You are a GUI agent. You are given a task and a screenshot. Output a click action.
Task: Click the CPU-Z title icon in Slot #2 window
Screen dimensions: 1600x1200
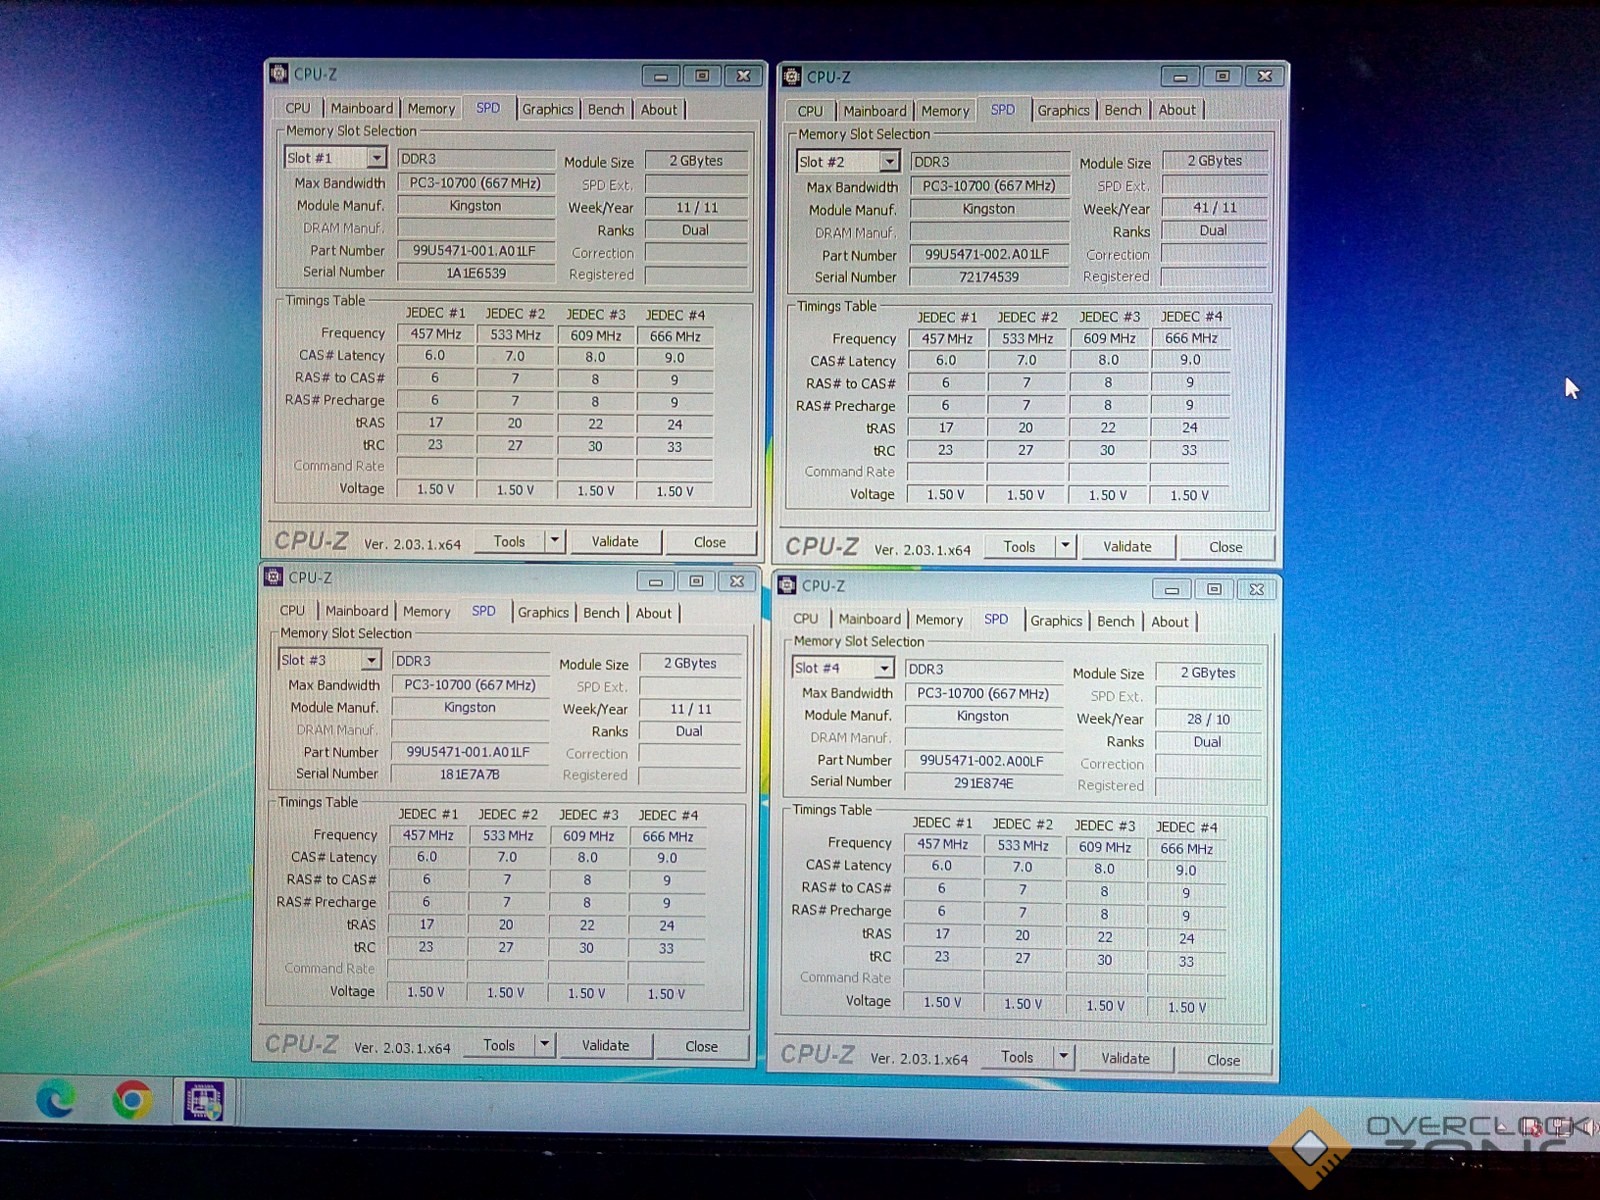click(792, 76)
